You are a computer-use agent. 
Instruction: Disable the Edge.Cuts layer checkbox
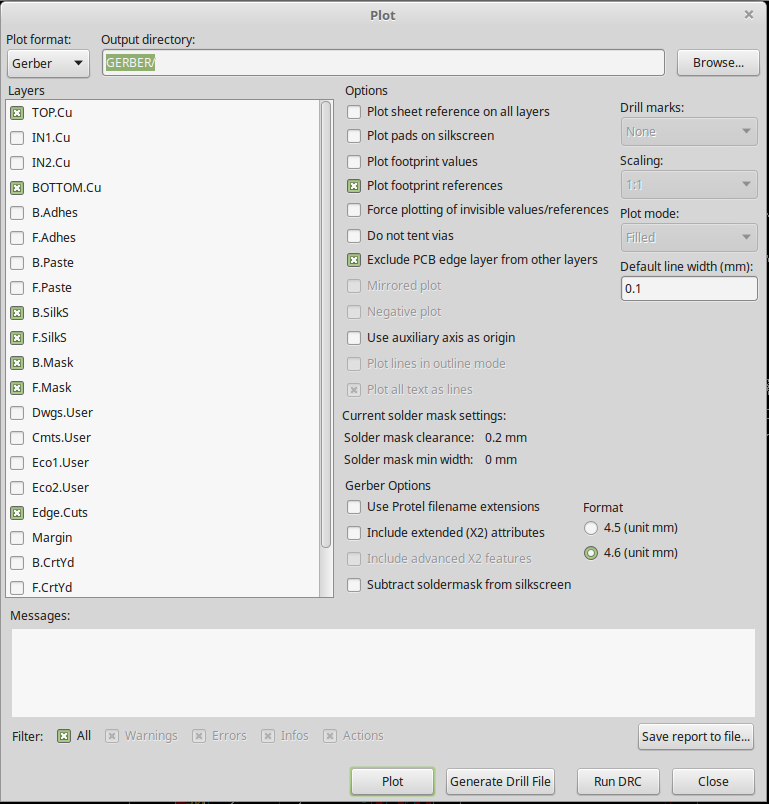pos(17,513)
